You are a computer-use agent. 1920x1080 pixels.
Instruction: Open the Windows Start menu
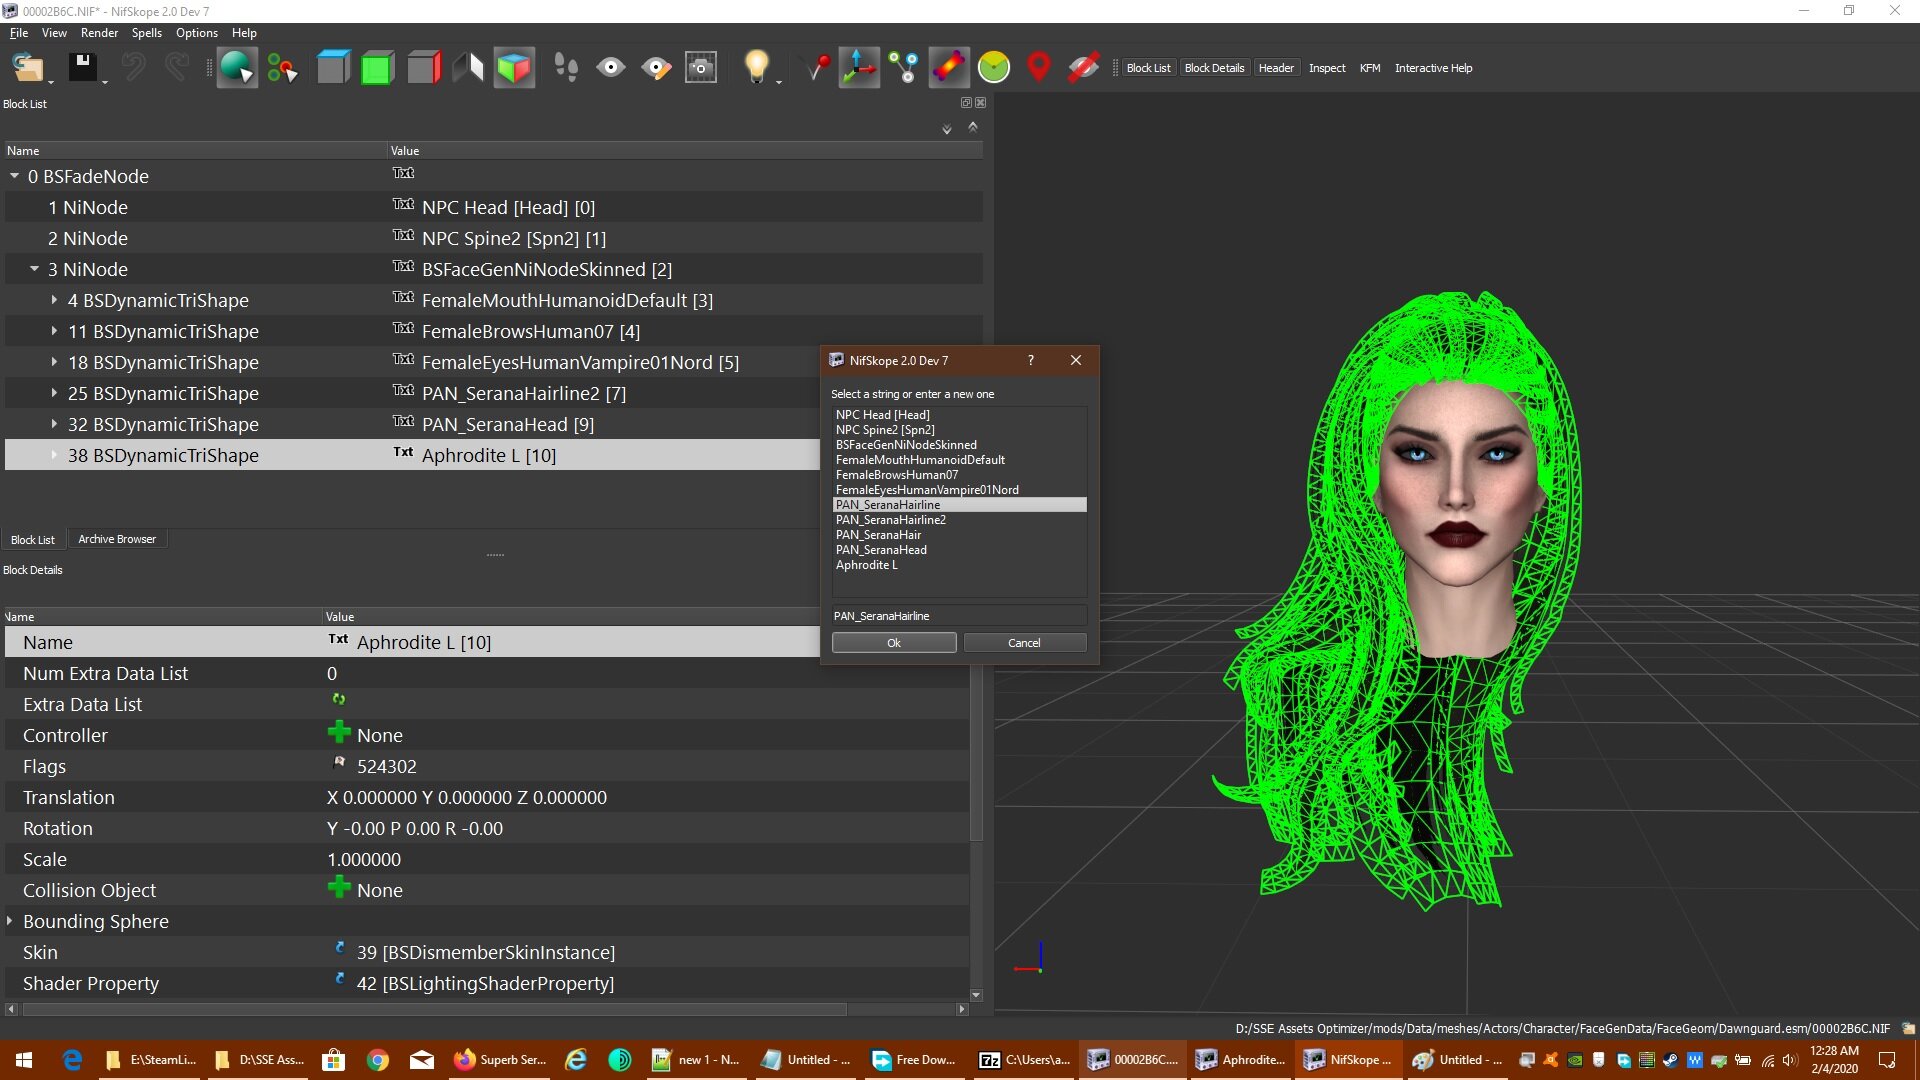pyautogui.click(x=24, y=1060)
